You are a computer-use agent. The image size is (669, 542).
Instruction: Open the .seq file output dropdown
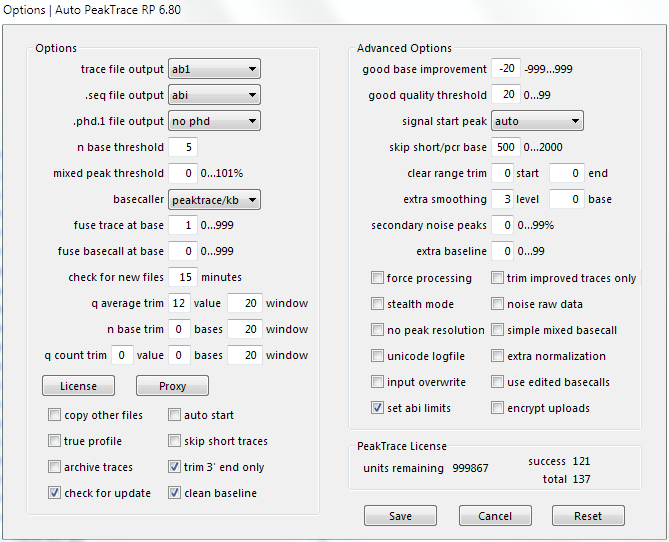pyautogui.click(x=214, y=95)
